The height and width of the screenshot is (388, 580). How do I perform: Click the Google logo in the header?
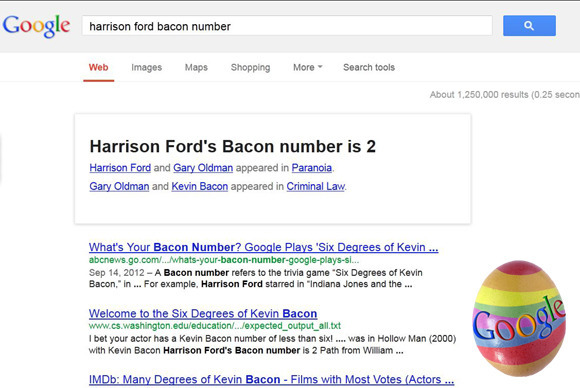pos(36,26)
